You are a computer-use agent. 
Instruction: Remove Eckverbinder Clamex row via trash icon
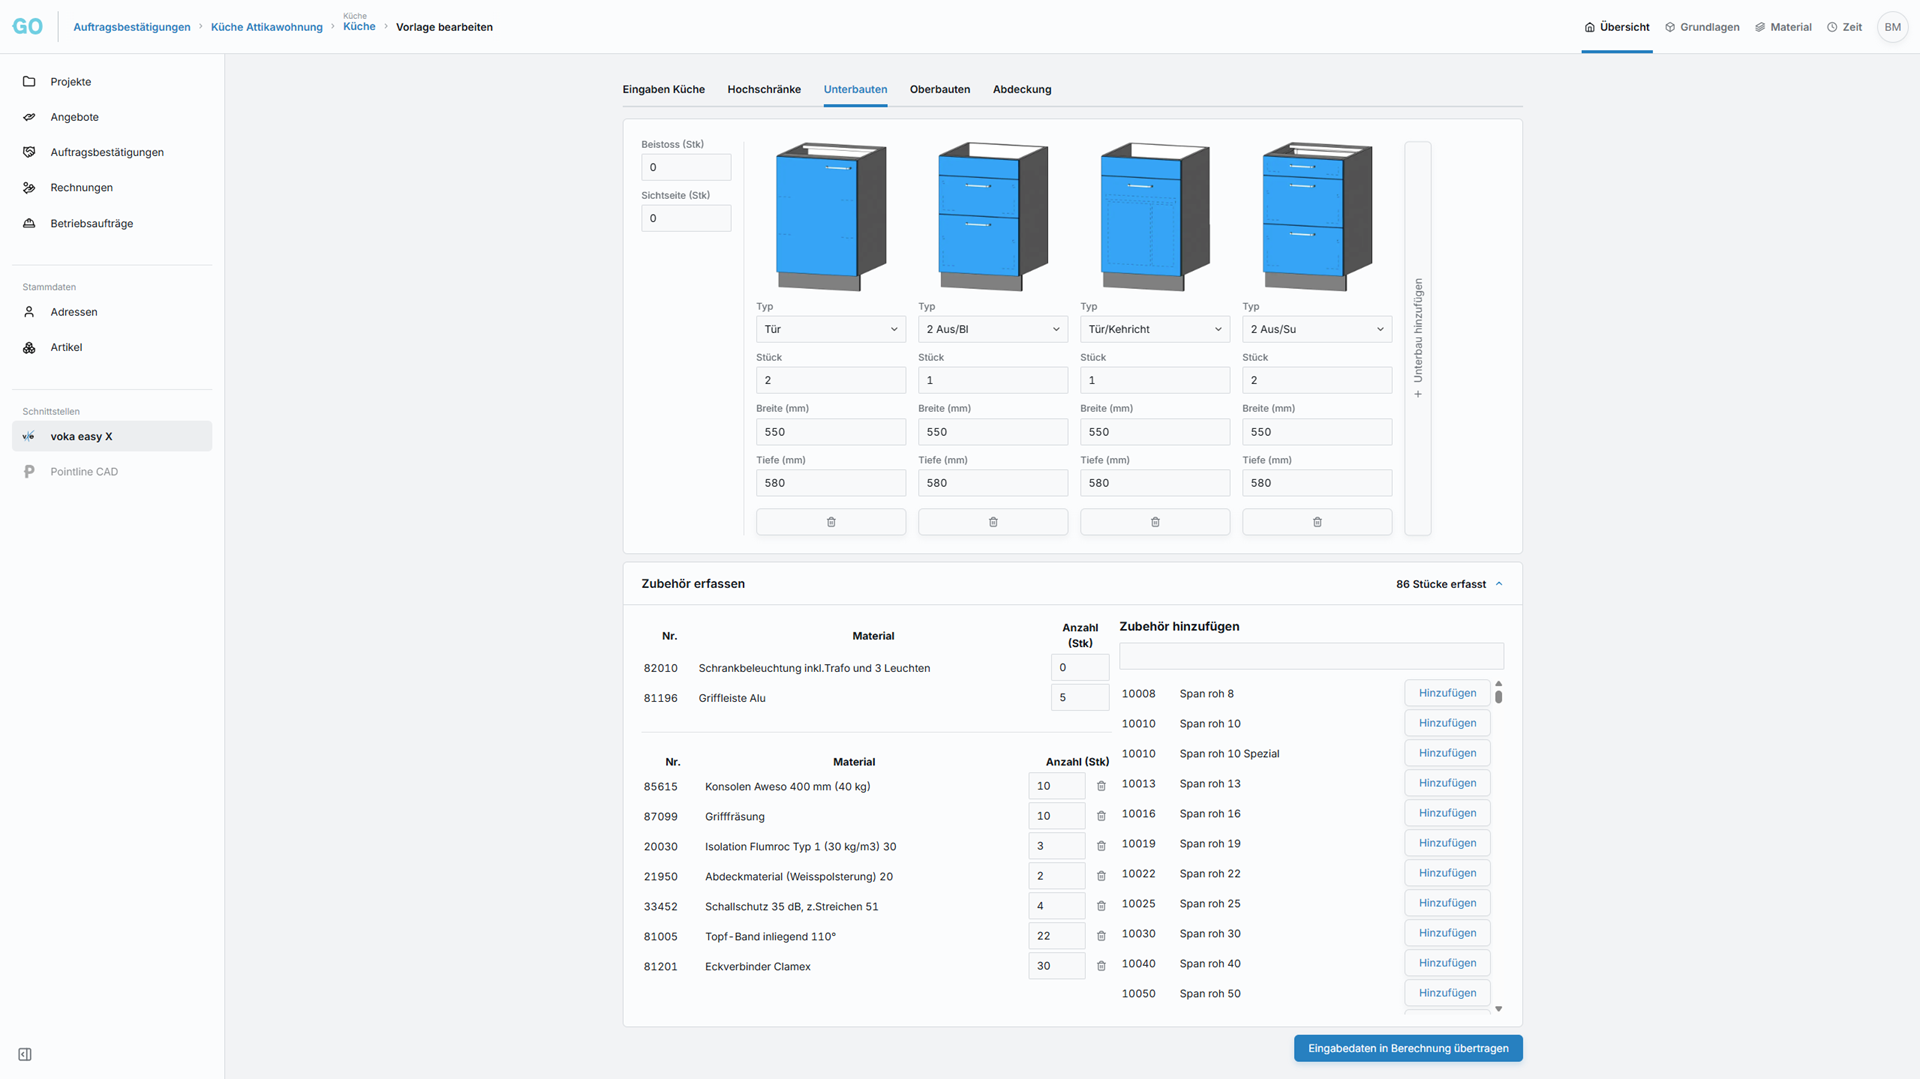coord(1101,967)
